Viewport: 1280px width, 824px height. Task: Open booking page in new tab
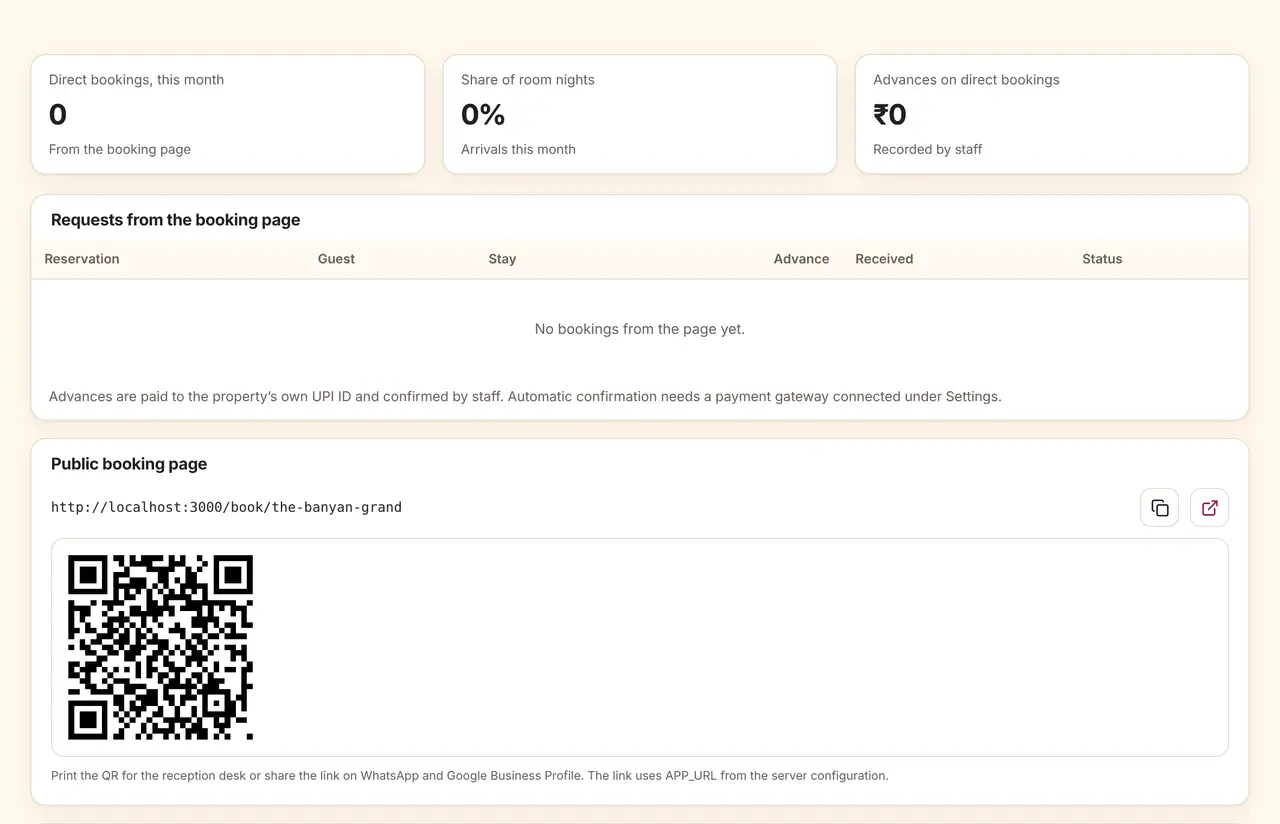(x=1210, y=508)
